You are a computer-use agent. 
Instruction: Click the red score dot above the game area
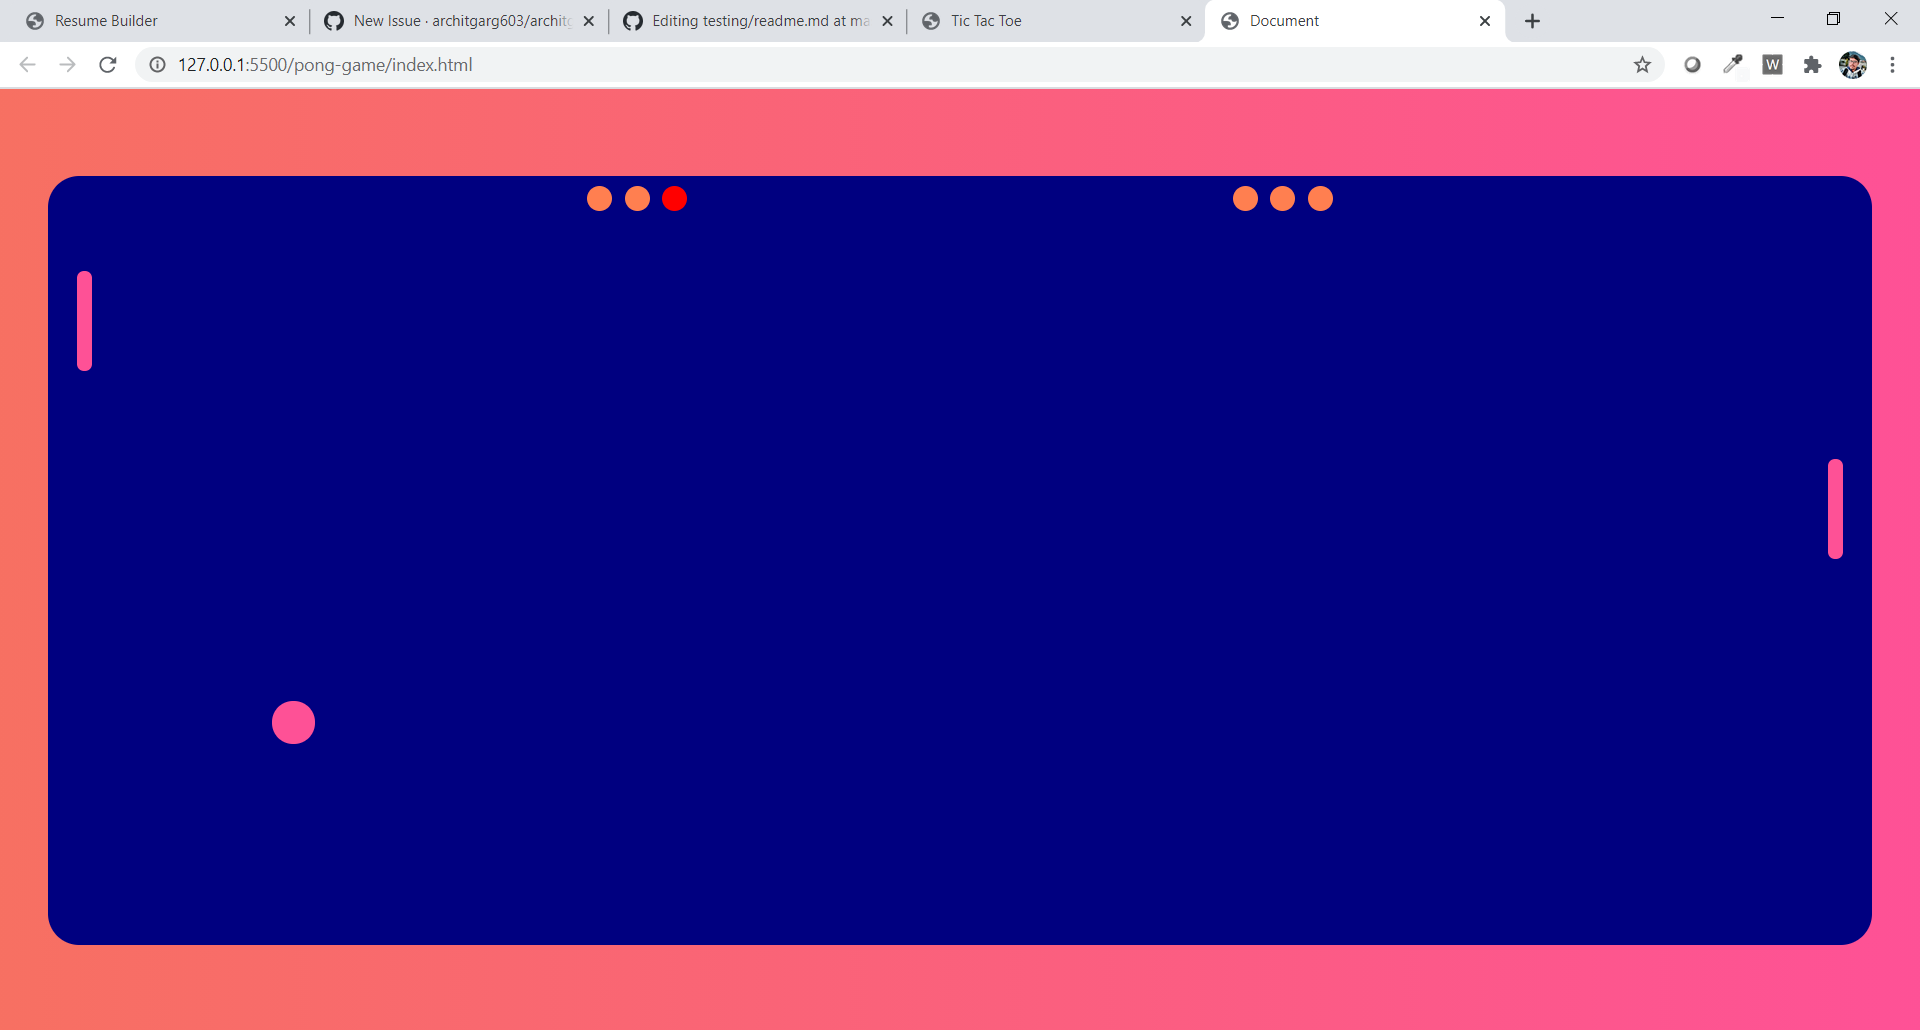[675, 198]
